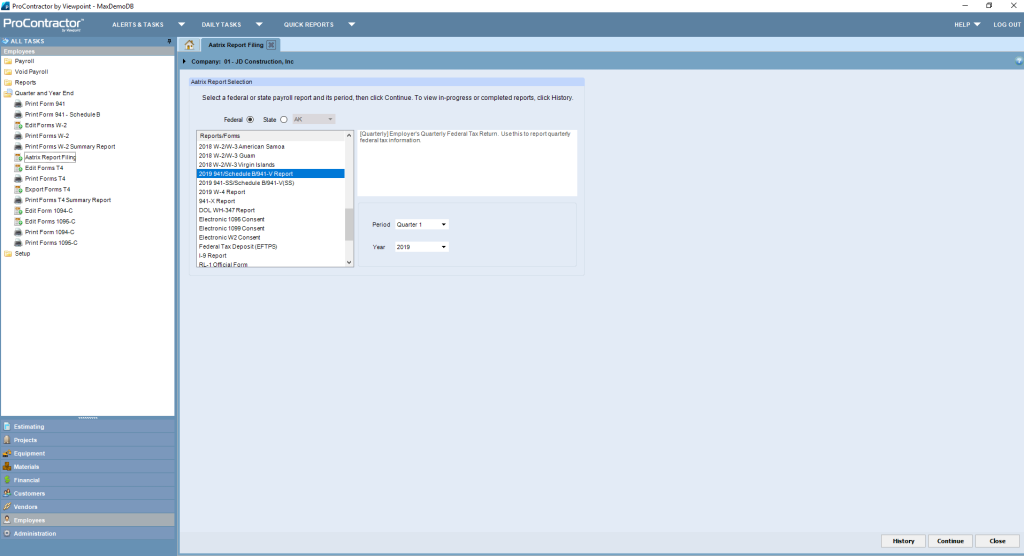The width and height of the screenshot is (1024, 556).
Task: Select the State radio button
Action: click(x=284, y=119)
